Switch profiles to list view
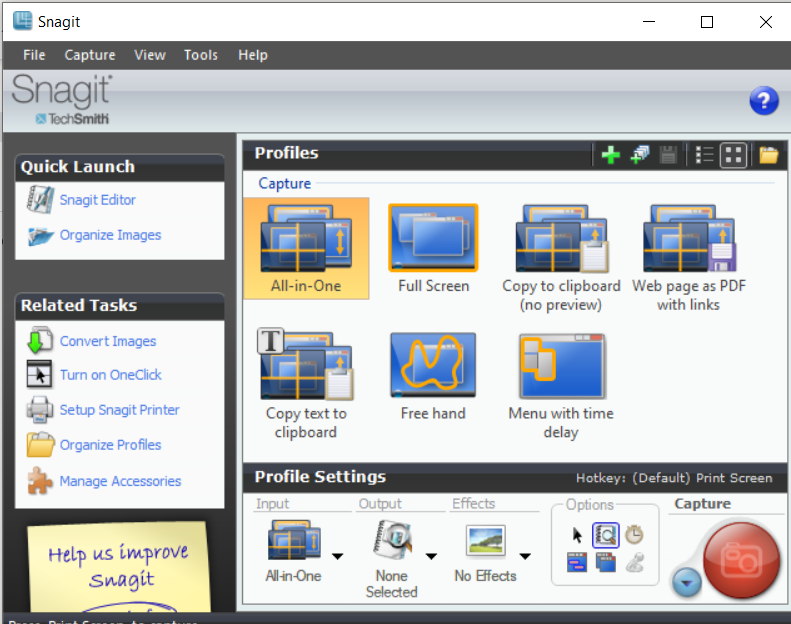This screenshot has width=791, height=624. pyautogui.click(x=704, y=155)
